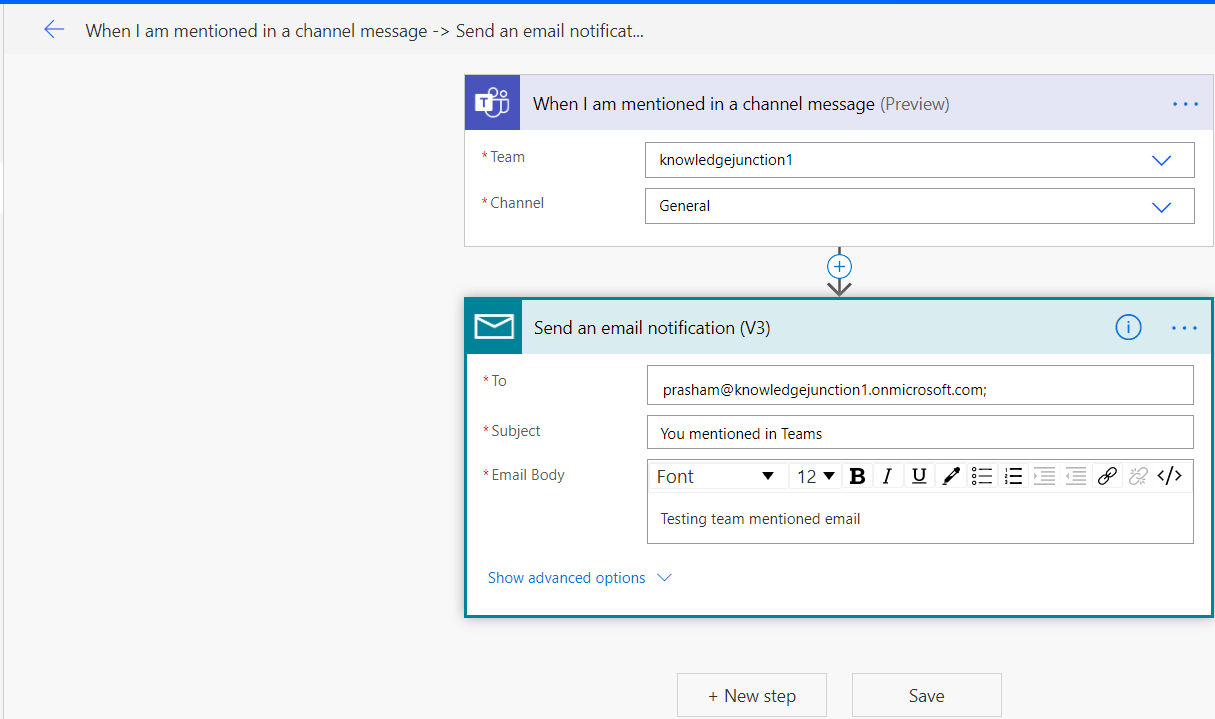The height and width of the screenshot is (719, 1215).
Task: Show info for Send an email notification
Action: coord(1128,327)
